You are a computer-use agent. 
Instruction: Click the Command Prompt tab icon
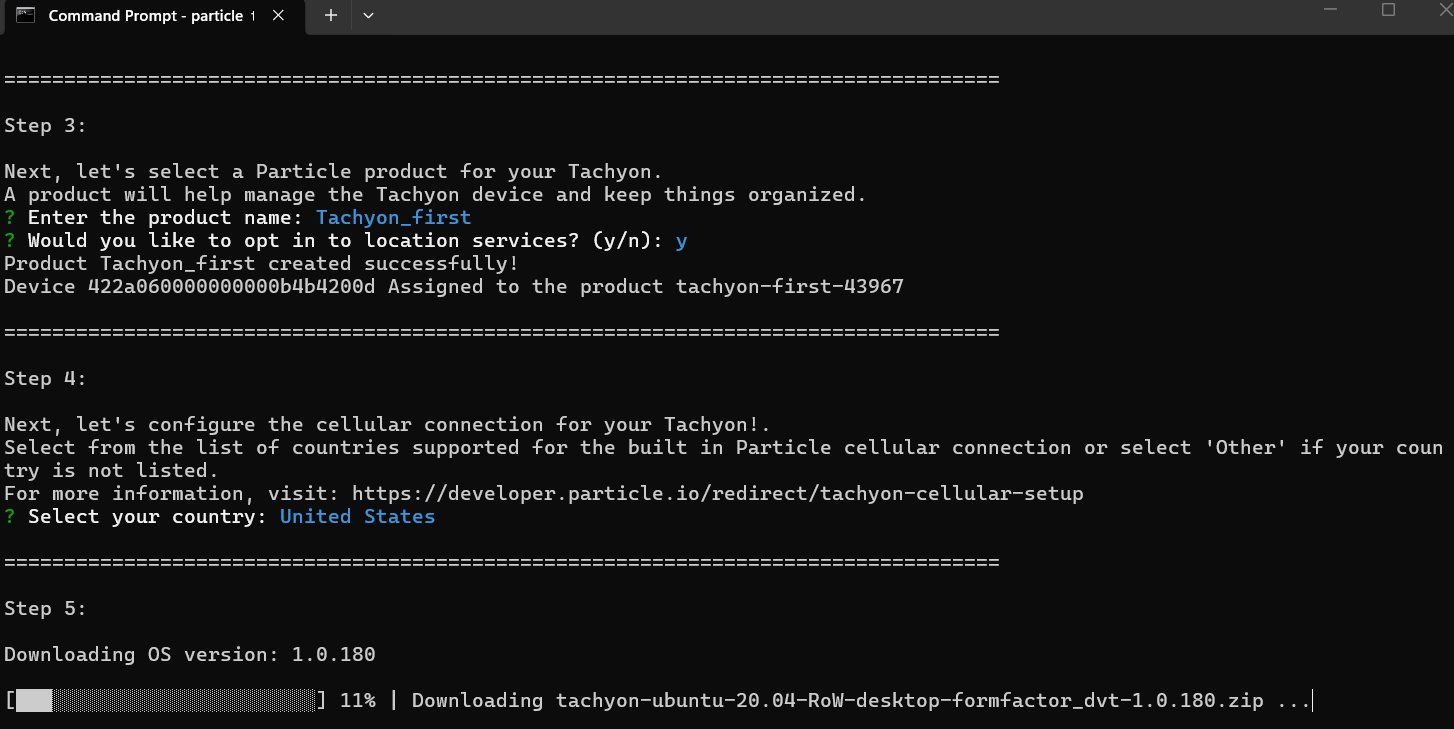tap(26, 15)
